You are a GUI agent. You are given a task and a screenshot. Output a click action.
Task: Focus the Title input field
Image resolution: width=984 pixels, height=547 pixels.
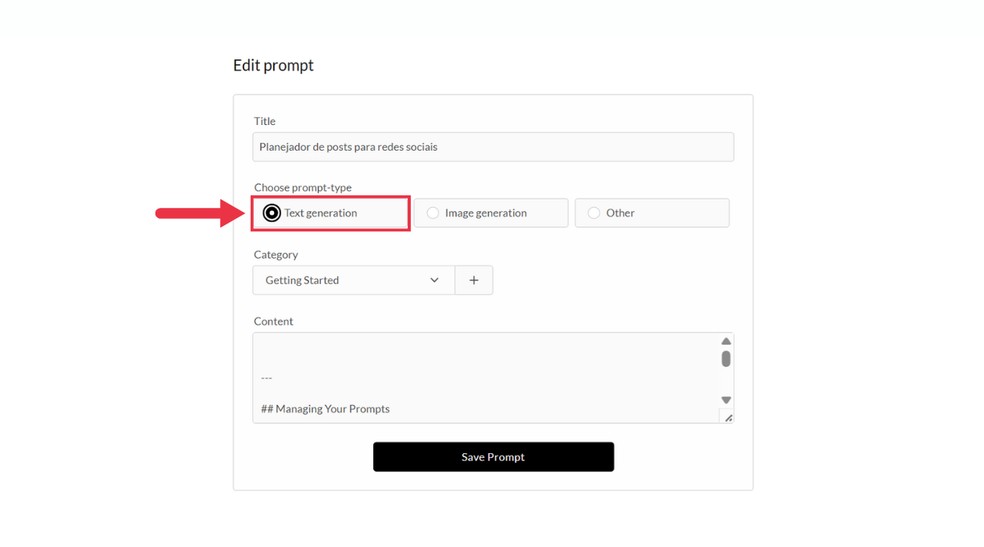[493, 147]
